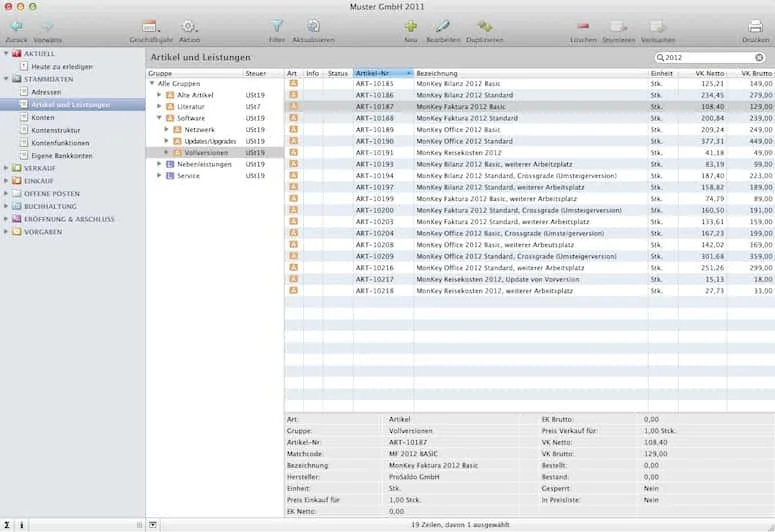775x532 pixels.
Task: Create new article with Neu
Action: point(411,26)
